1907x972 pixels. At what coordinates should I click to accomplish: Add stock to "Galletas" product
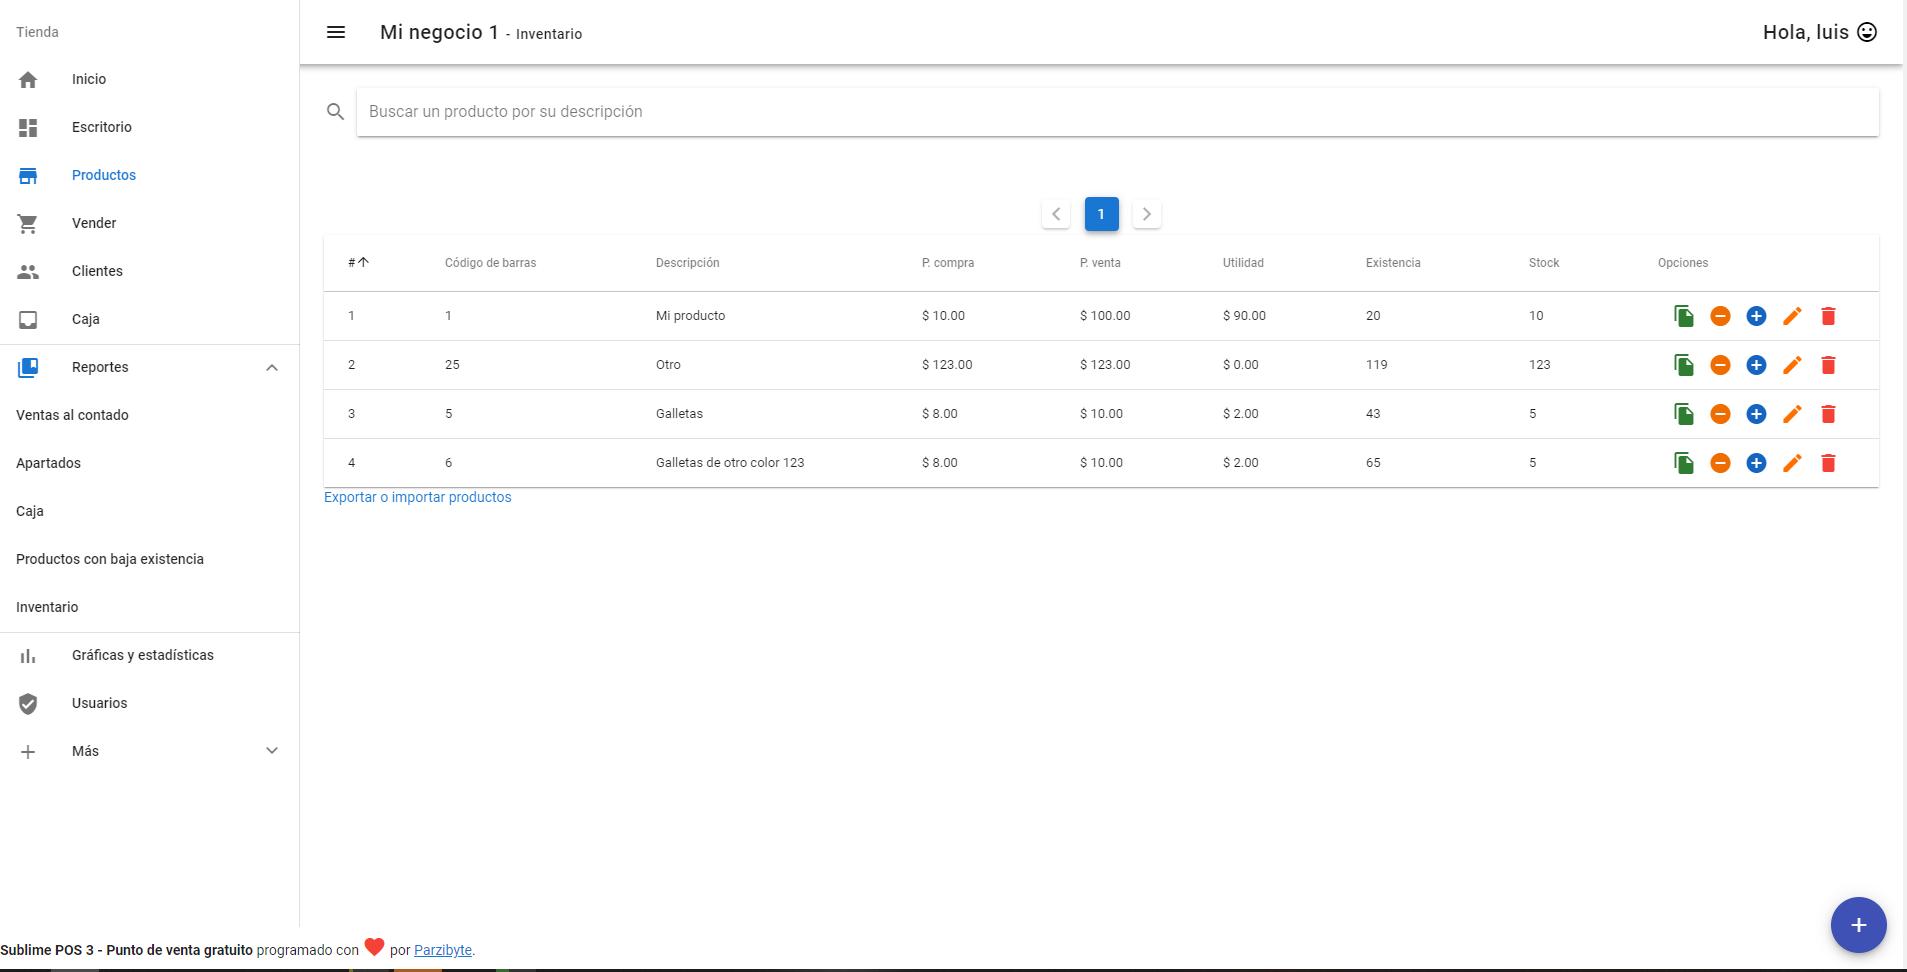click(1756, 414)
